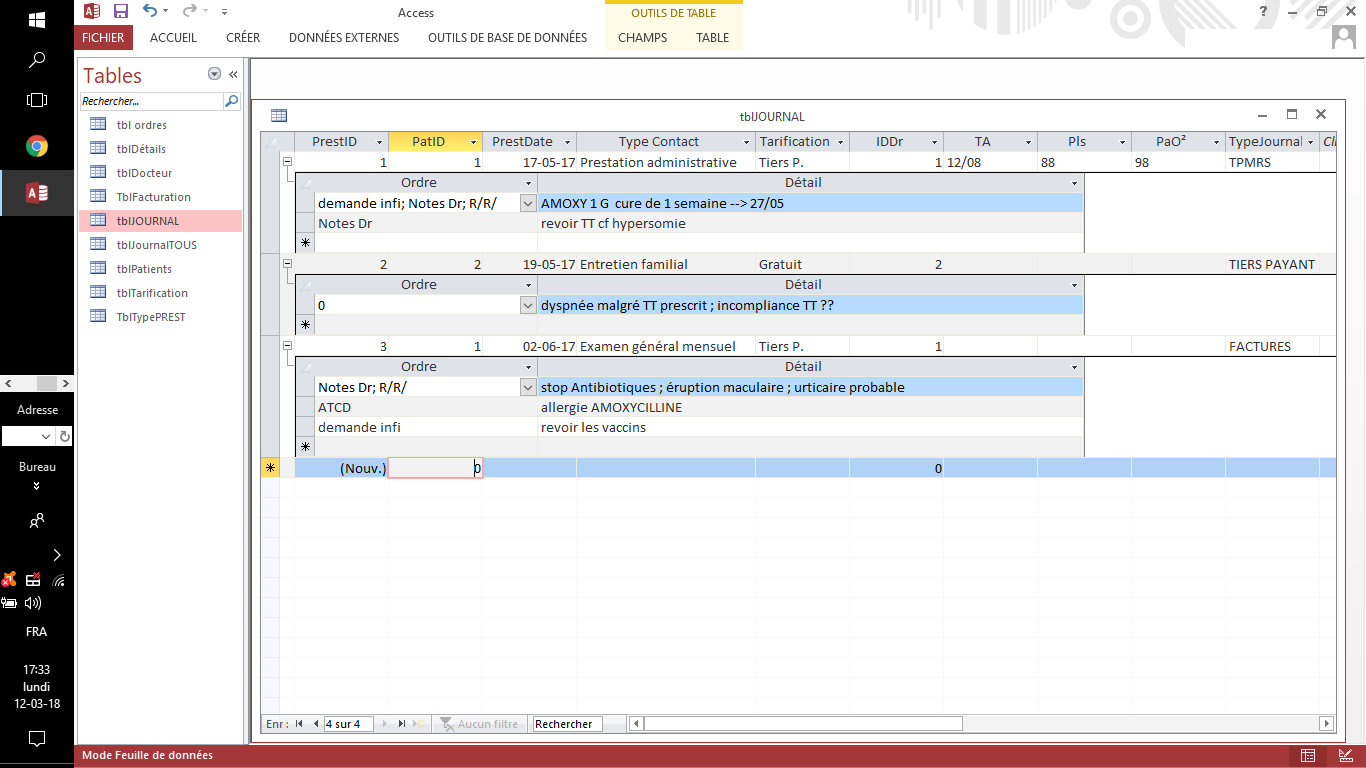Select the new record row selector asterisk
The height and width of the screenshot is (768, 1366).
pyautogui.click(x=270, y=468)
